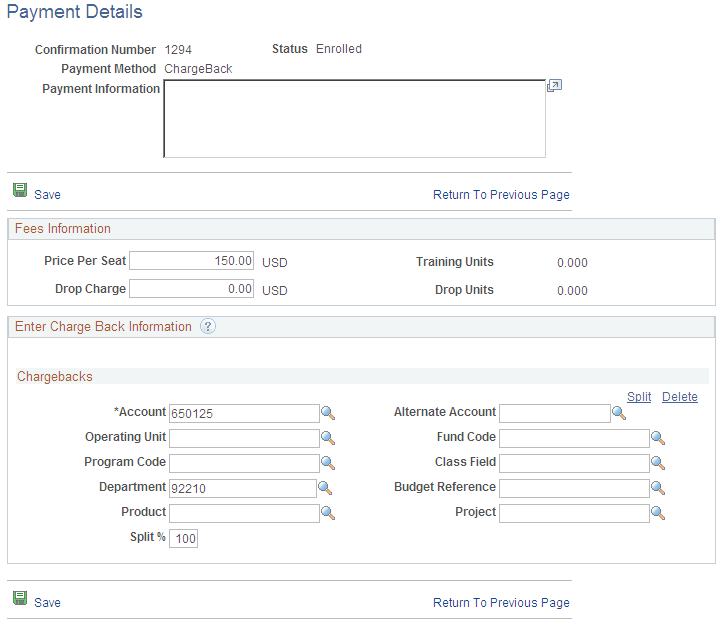The image size is (721, 622).
Task: Click the Training Units value 0.000
Action: pyautogui.click(x=572, y=262)
